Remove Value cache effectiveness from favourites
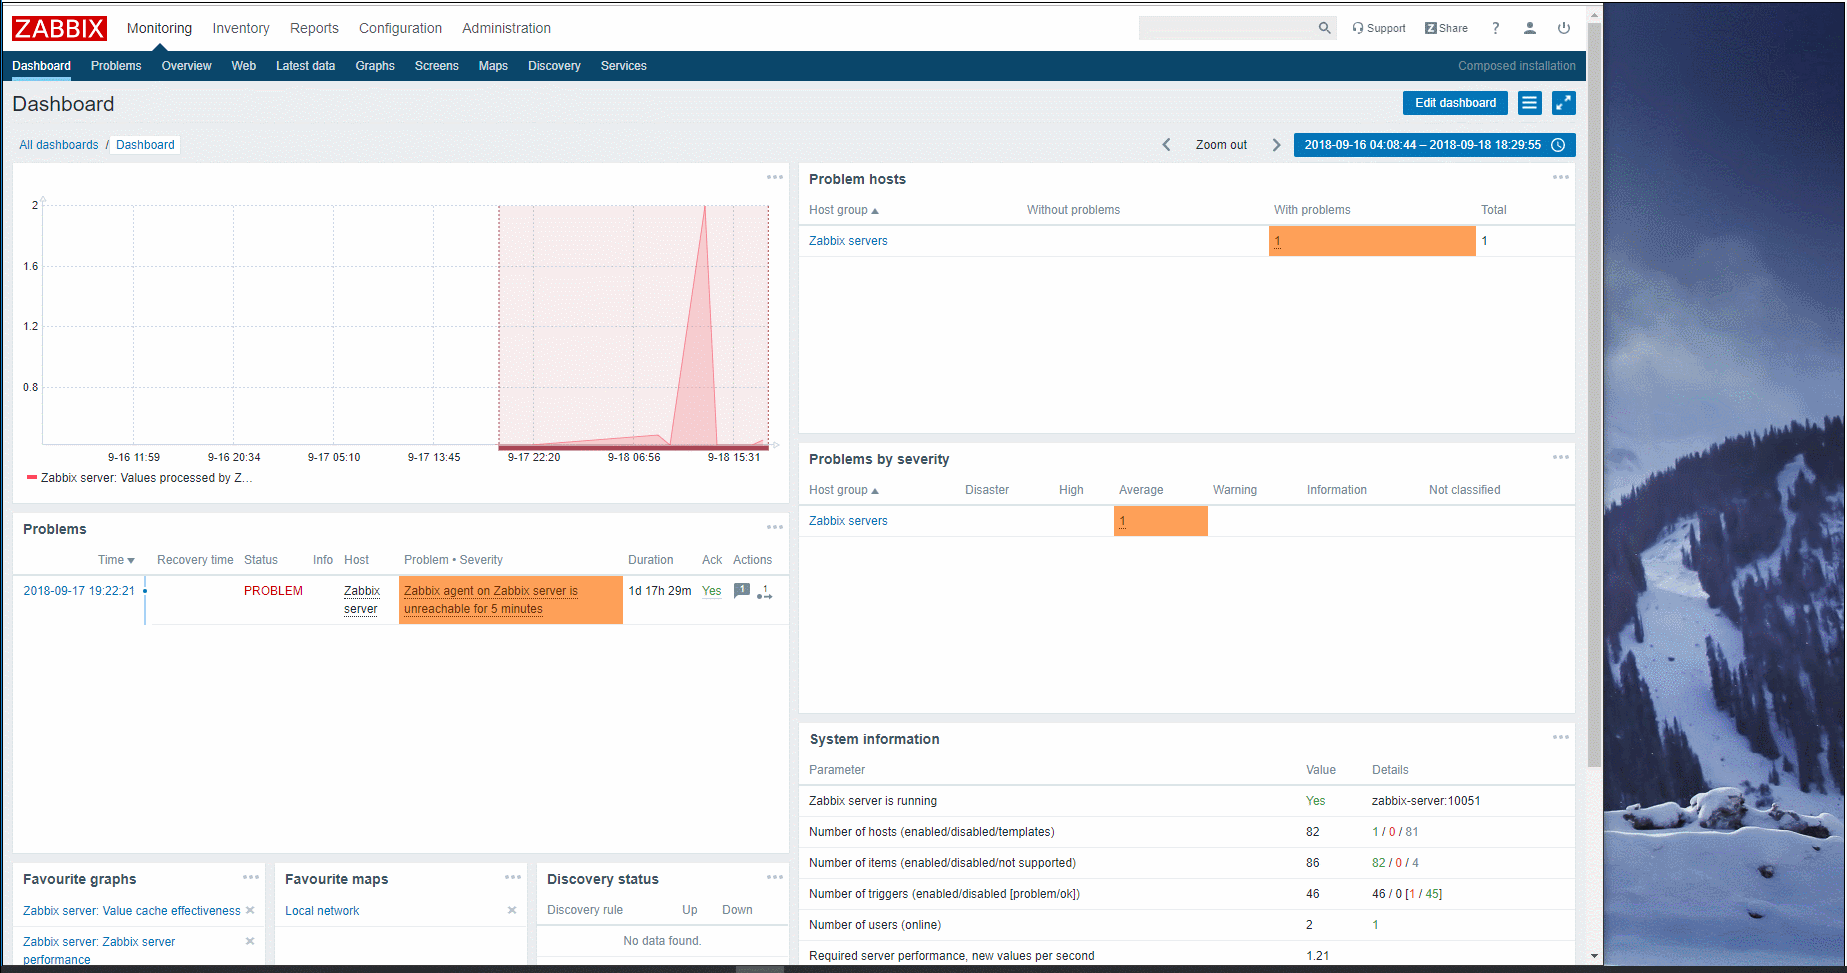Image resolution: width=1847 pixels, height=973 pixels. point(250,910)
